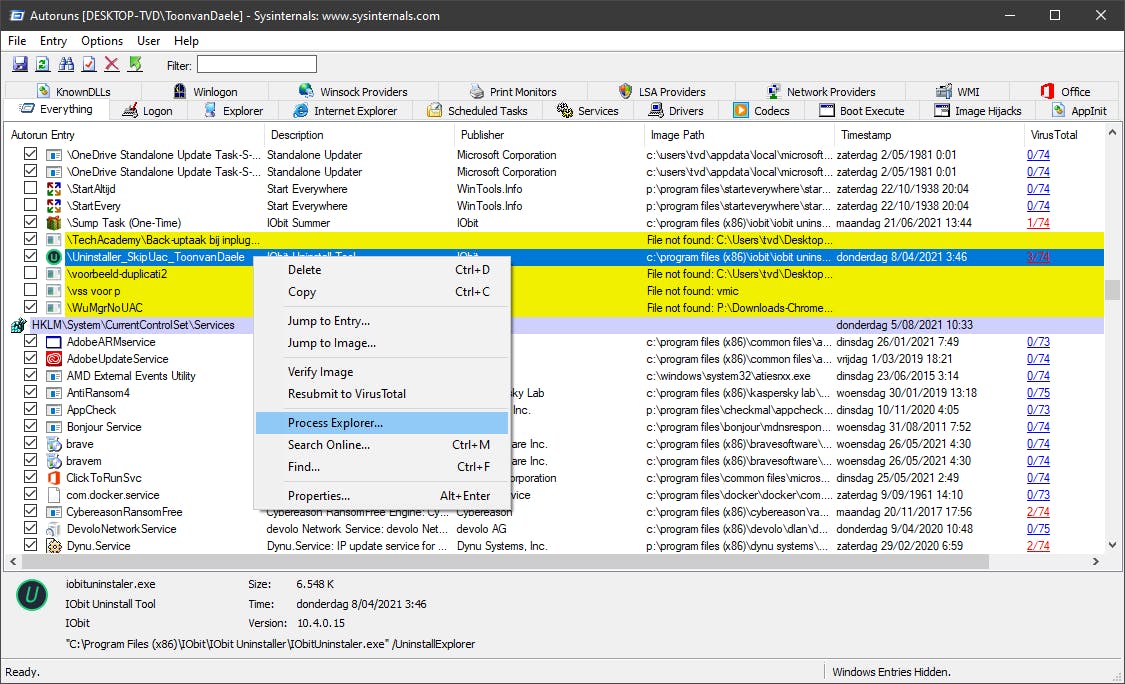The image size is (1125, 684).
Task: Sort by the Timestamp column header
Action: pyautogui.click(x=866, y=135)
